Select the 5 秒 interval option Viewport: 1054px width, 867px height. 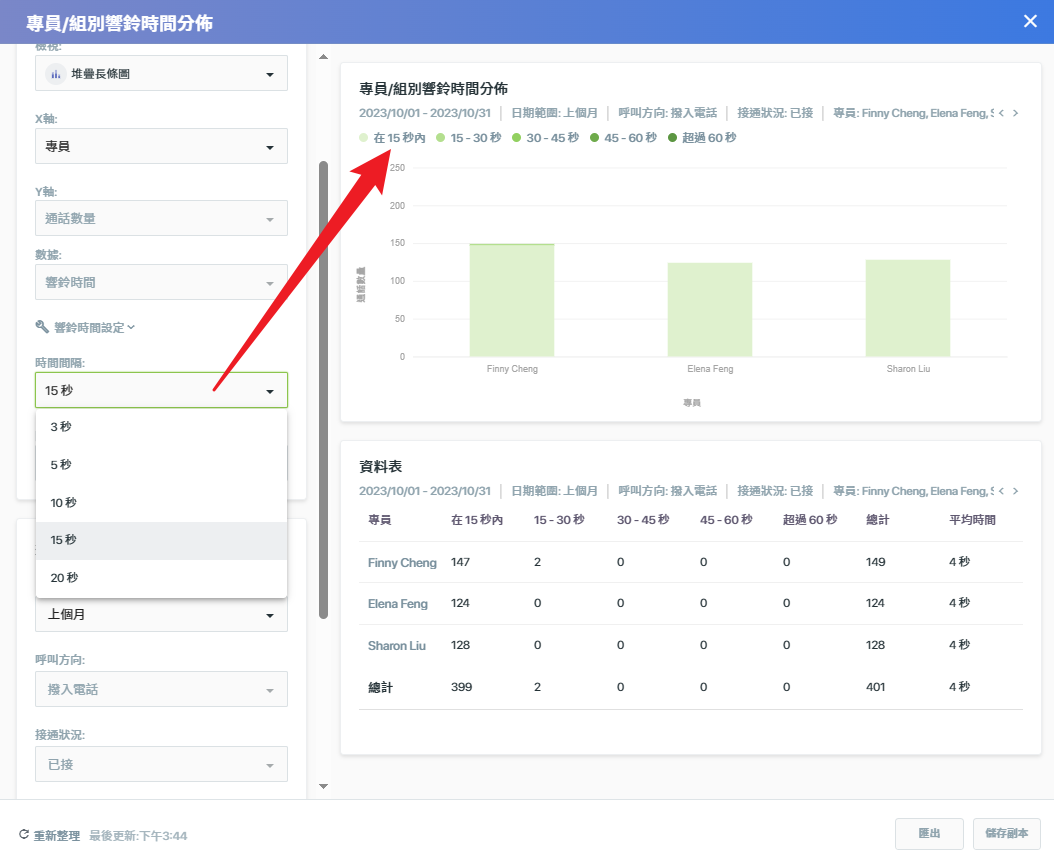pos(161,464)
